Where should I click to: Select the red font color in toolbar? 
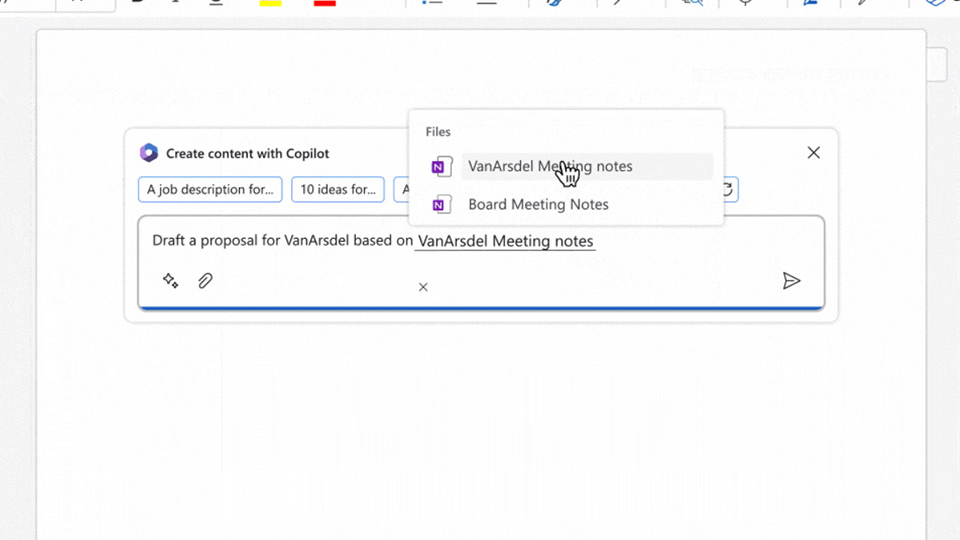click(x=324, y=3)
